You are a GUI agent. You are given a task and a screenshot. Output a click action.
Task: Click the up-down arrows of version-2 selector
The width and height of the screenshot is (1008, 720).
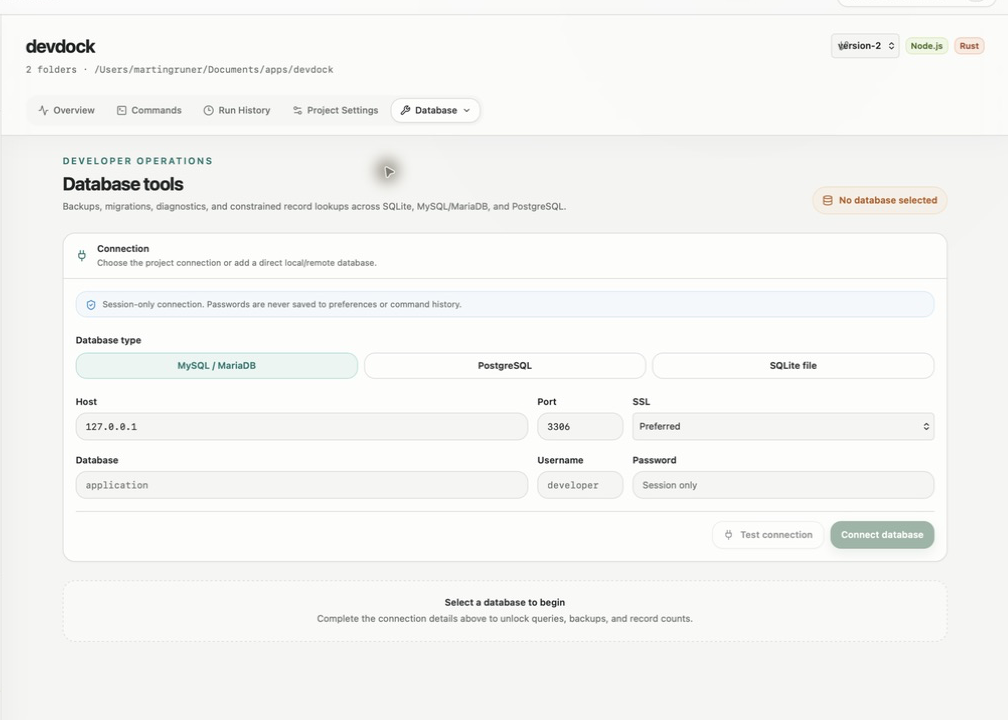point(892,46)
